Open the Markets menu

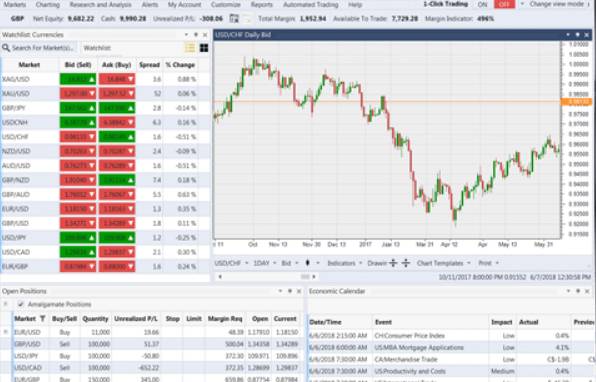(x=14, y=5)
